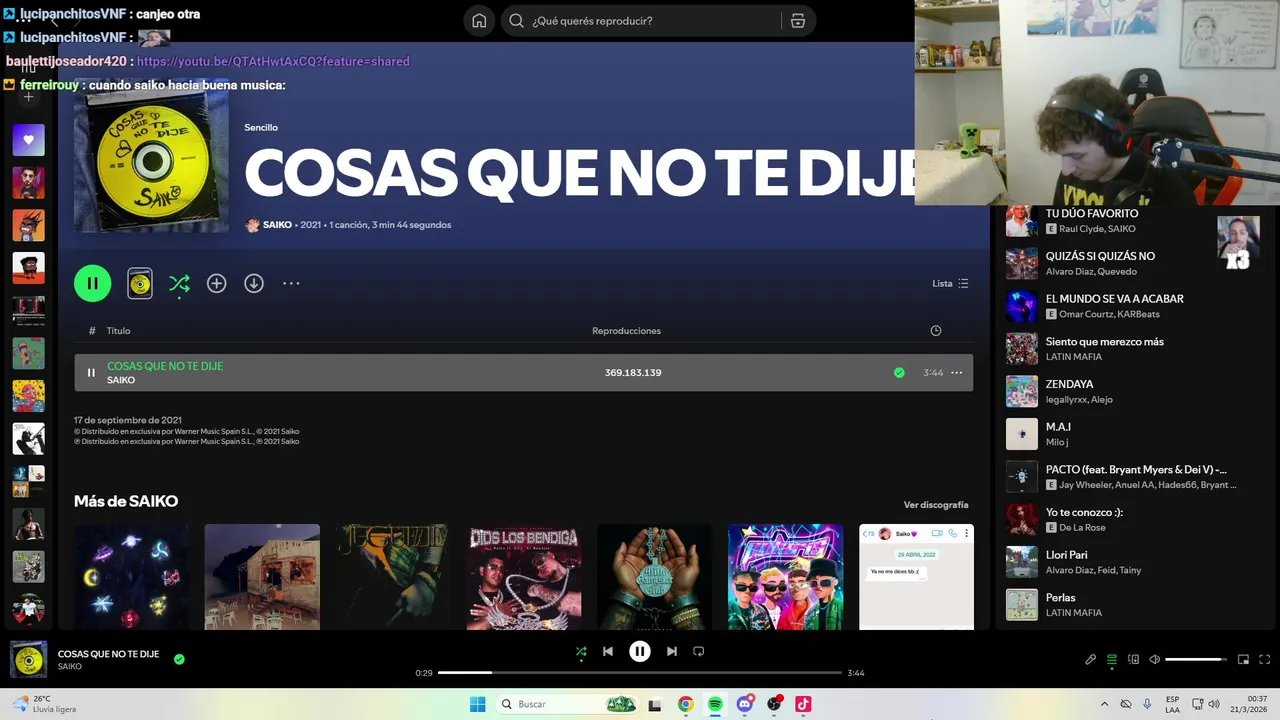
Task: Pause the COSAS QUE NO TE DIJE row
Action: point(91,373)
